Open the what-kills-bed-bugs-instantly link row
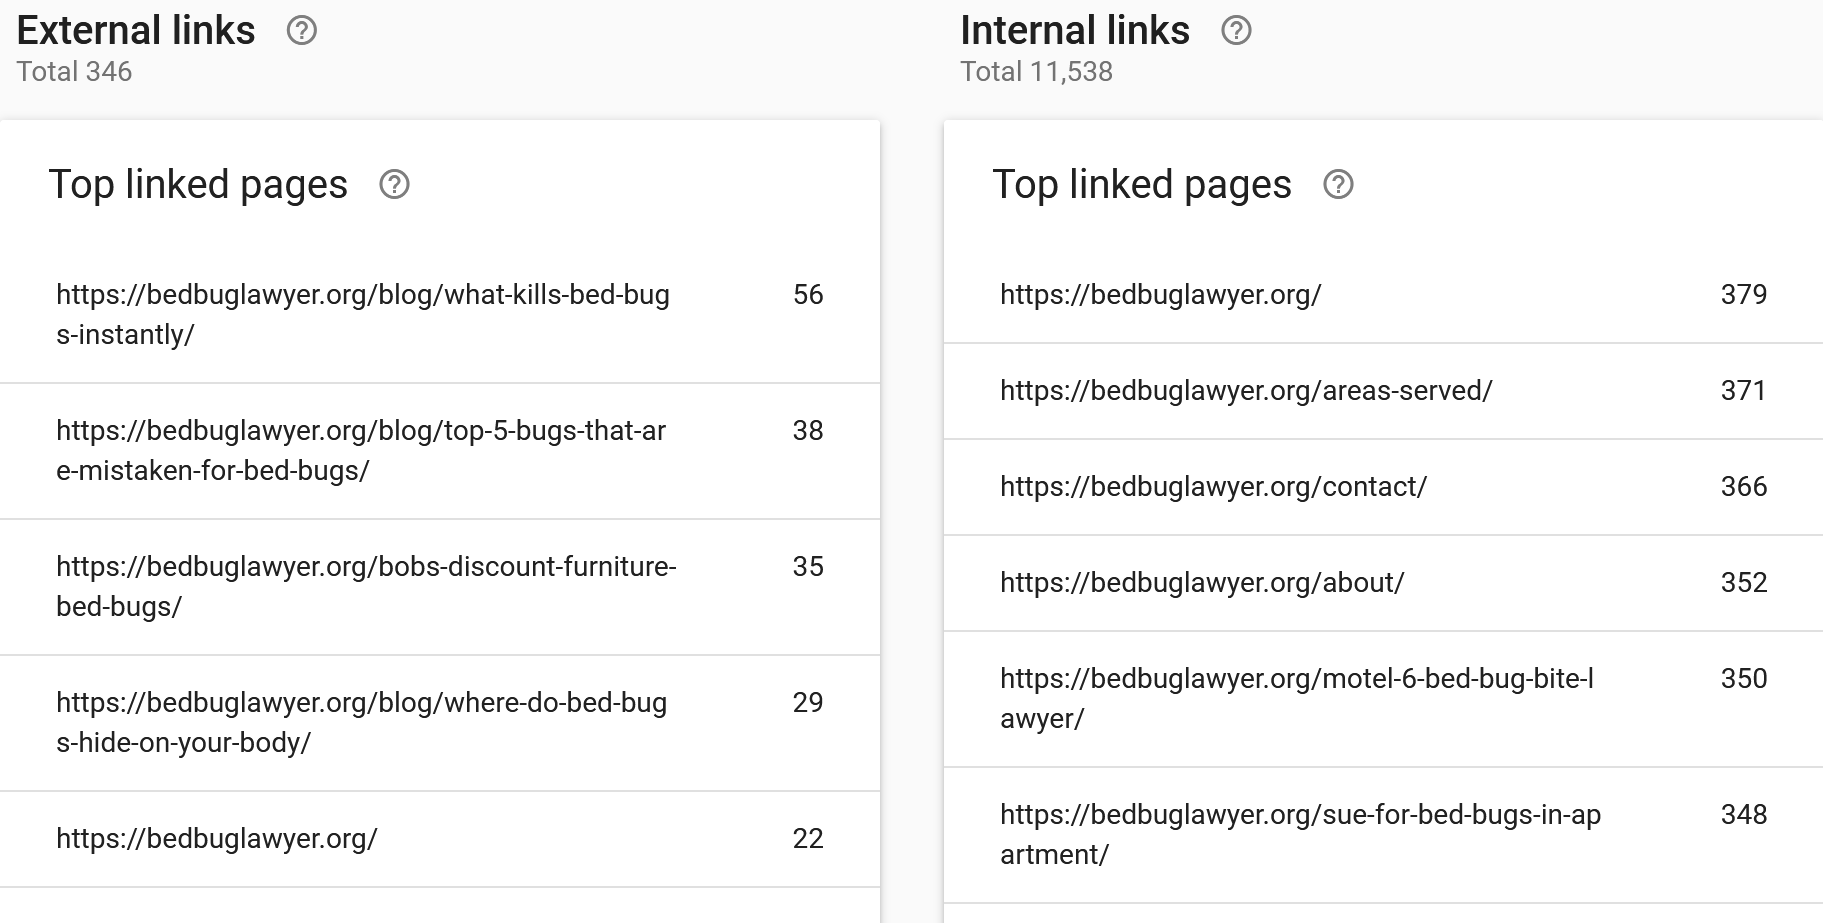The width and height of the screenshot is (1823, 923). [x=440, y=315]
